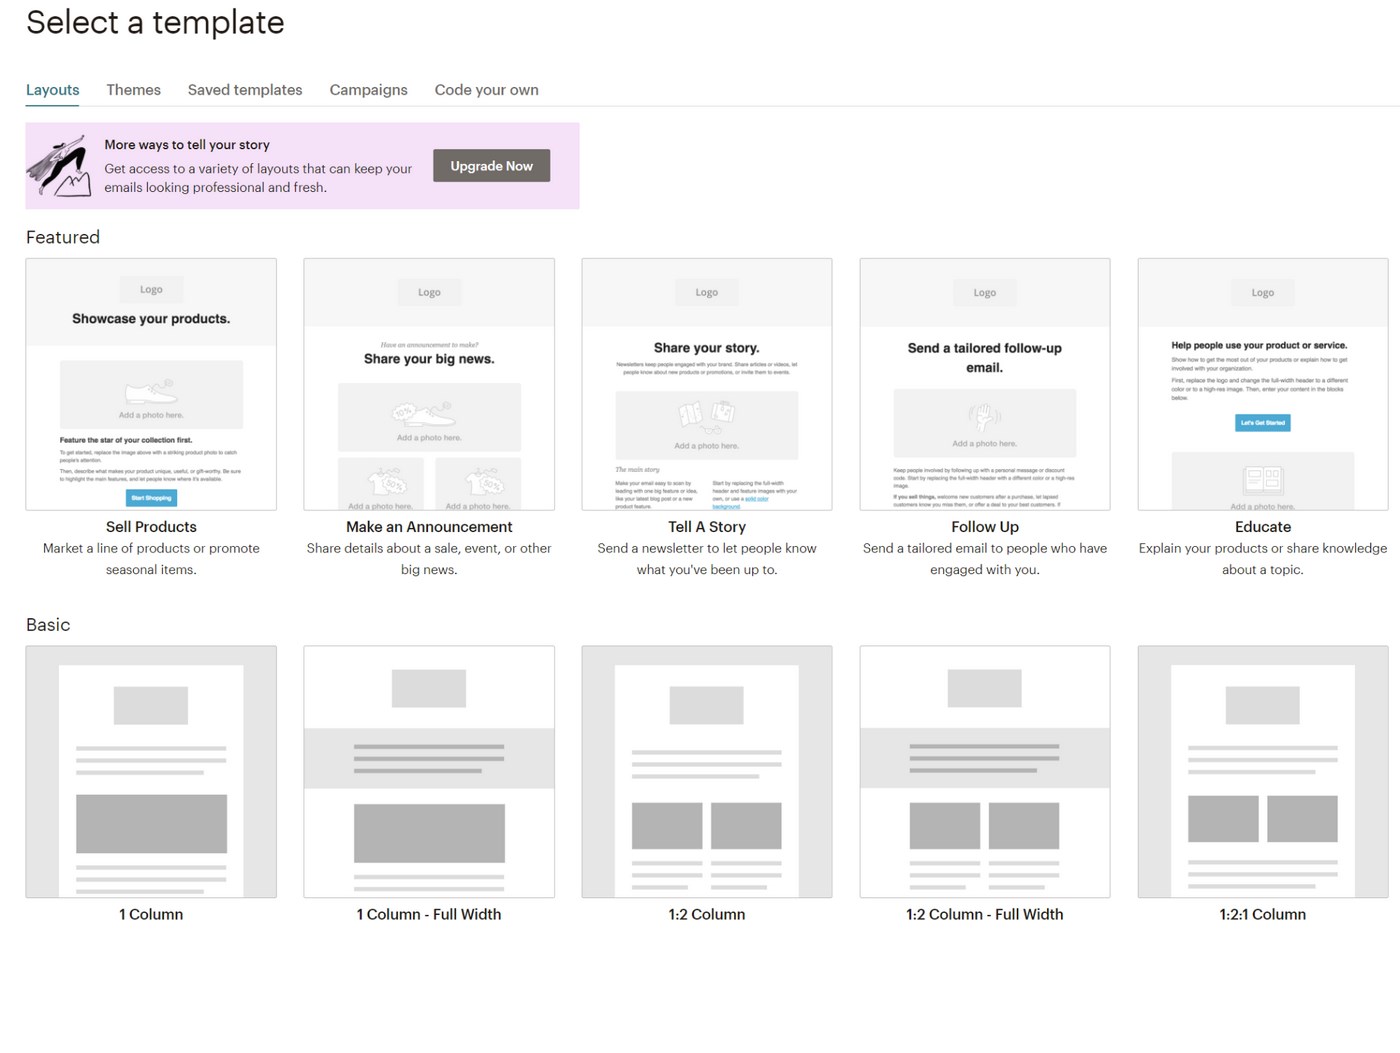Viewport: 1400px width, 1053px height.
Task: Click the upgrade banner illustration icon
Action: tap(59, 166)
